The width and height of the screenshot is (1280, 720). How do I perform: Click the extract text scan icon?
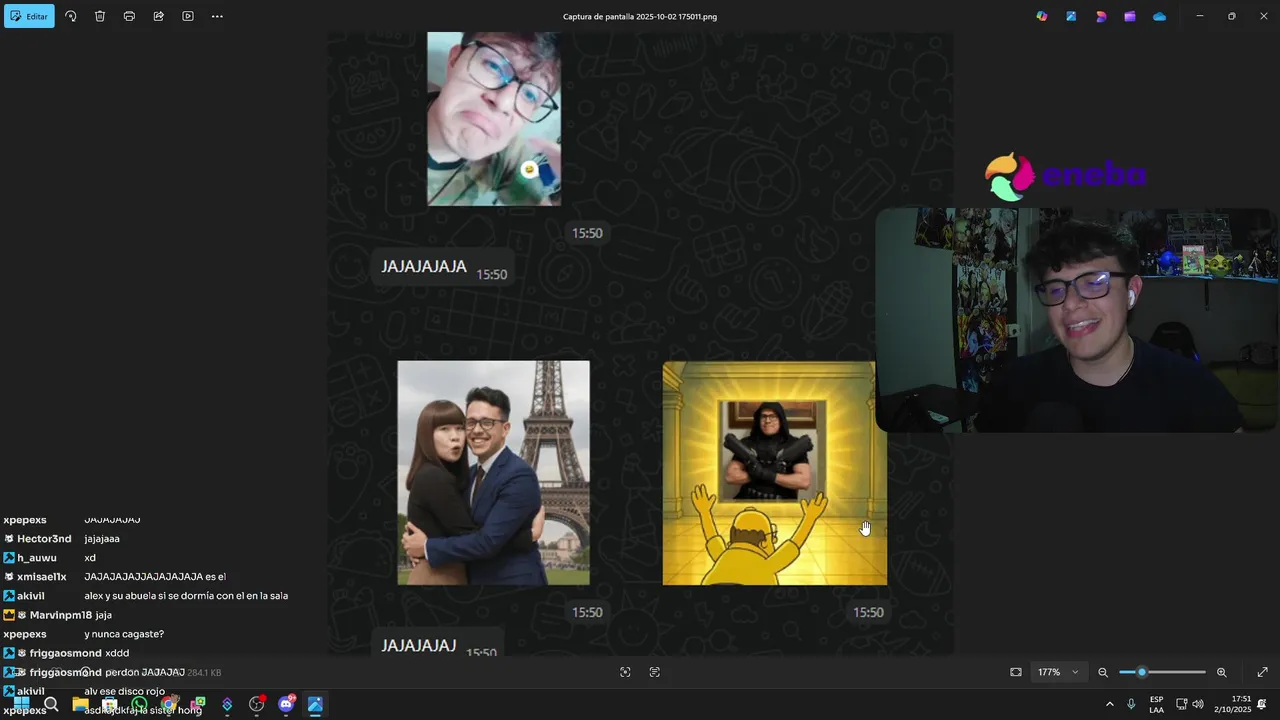click(x=654, y=672)
